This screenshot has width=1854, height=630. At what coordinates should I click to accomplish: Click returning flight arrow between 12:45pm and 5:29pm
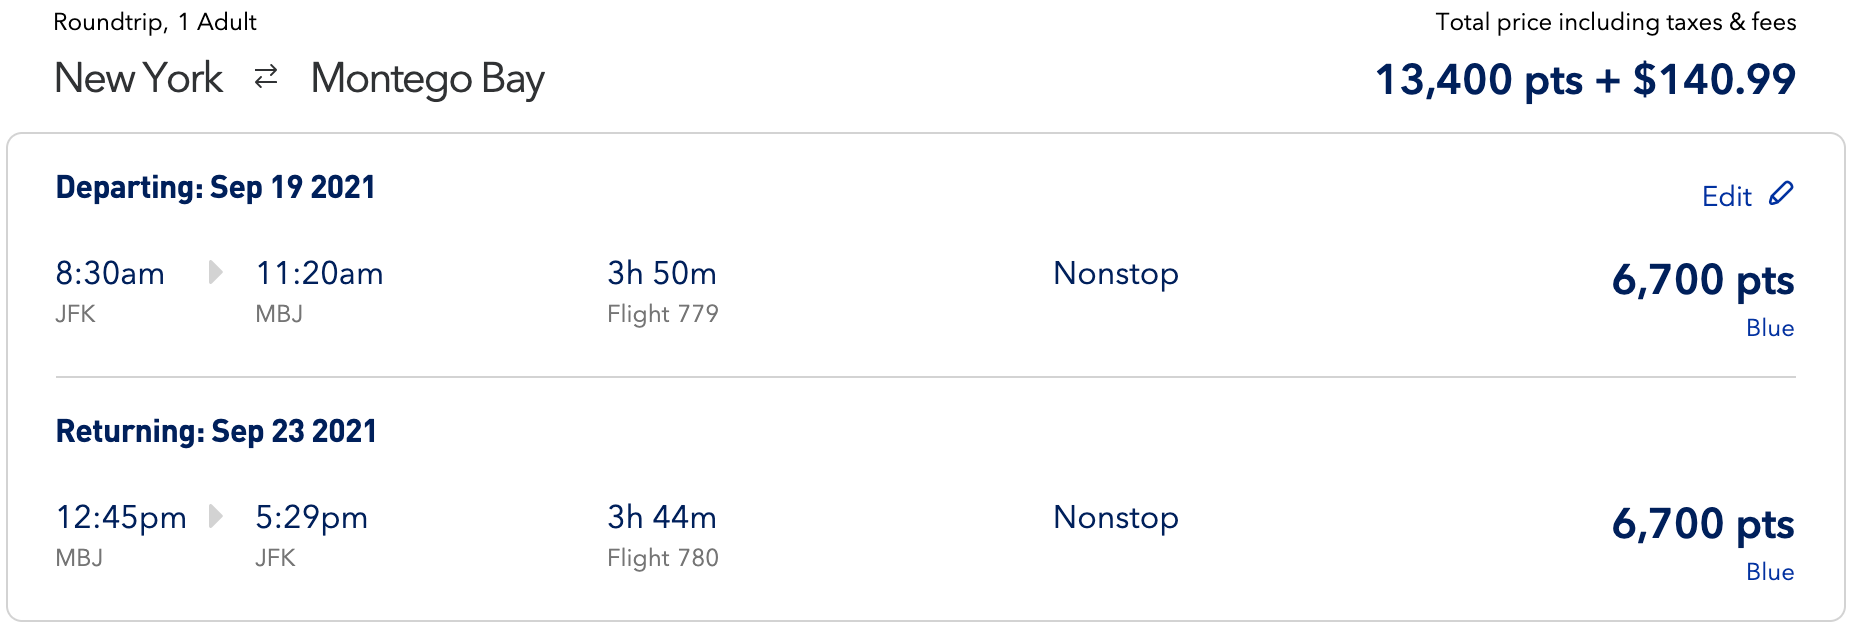(x=215, y=516)
